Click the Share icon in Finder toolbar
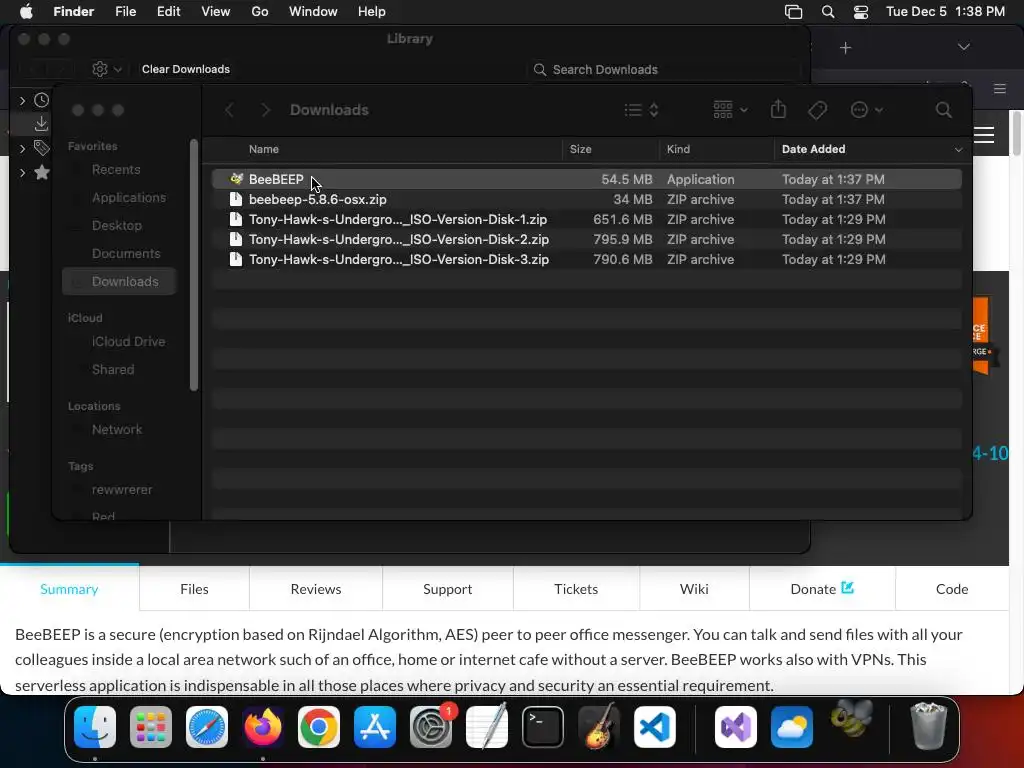 coord(778,109)
